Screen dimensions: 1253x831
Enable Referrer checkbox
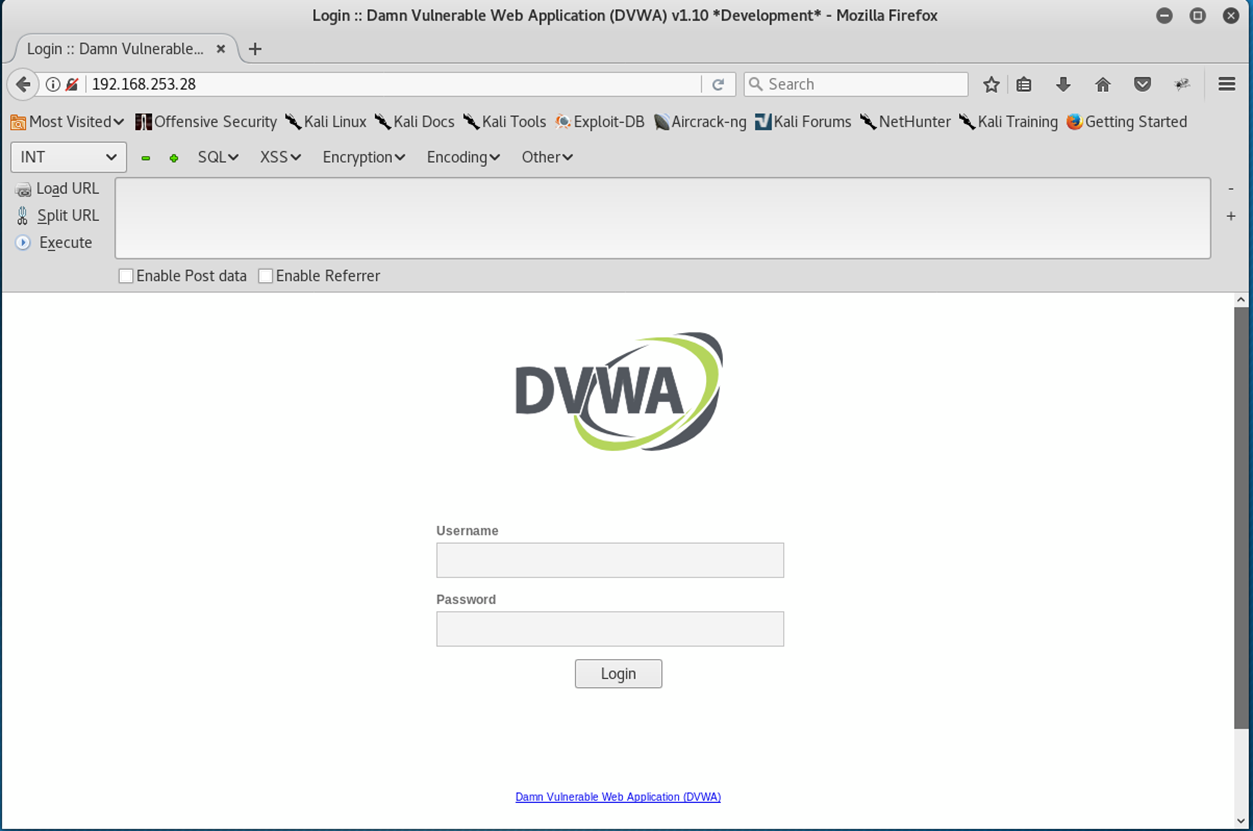click(266, 276)
